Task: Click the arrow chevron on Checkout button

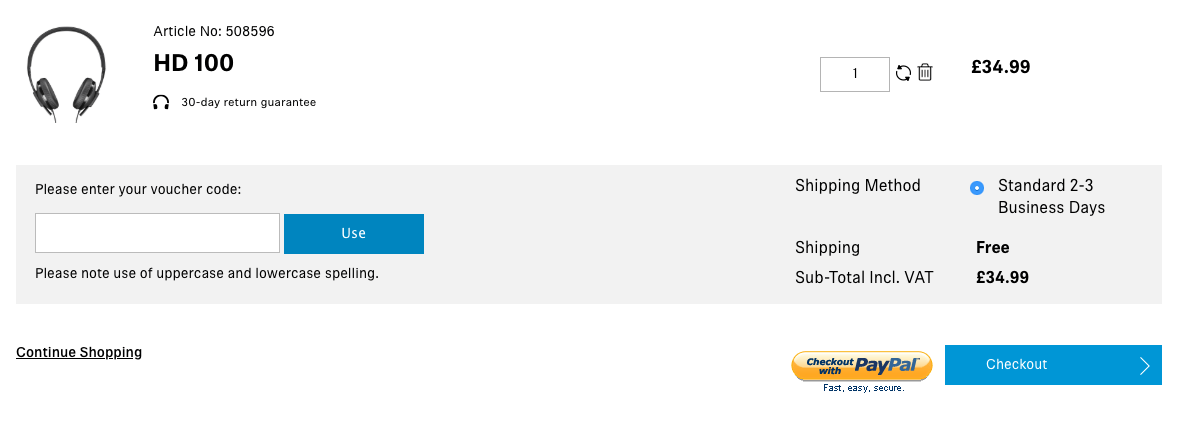Action: pyautogui.click(x=1145, y=365)
